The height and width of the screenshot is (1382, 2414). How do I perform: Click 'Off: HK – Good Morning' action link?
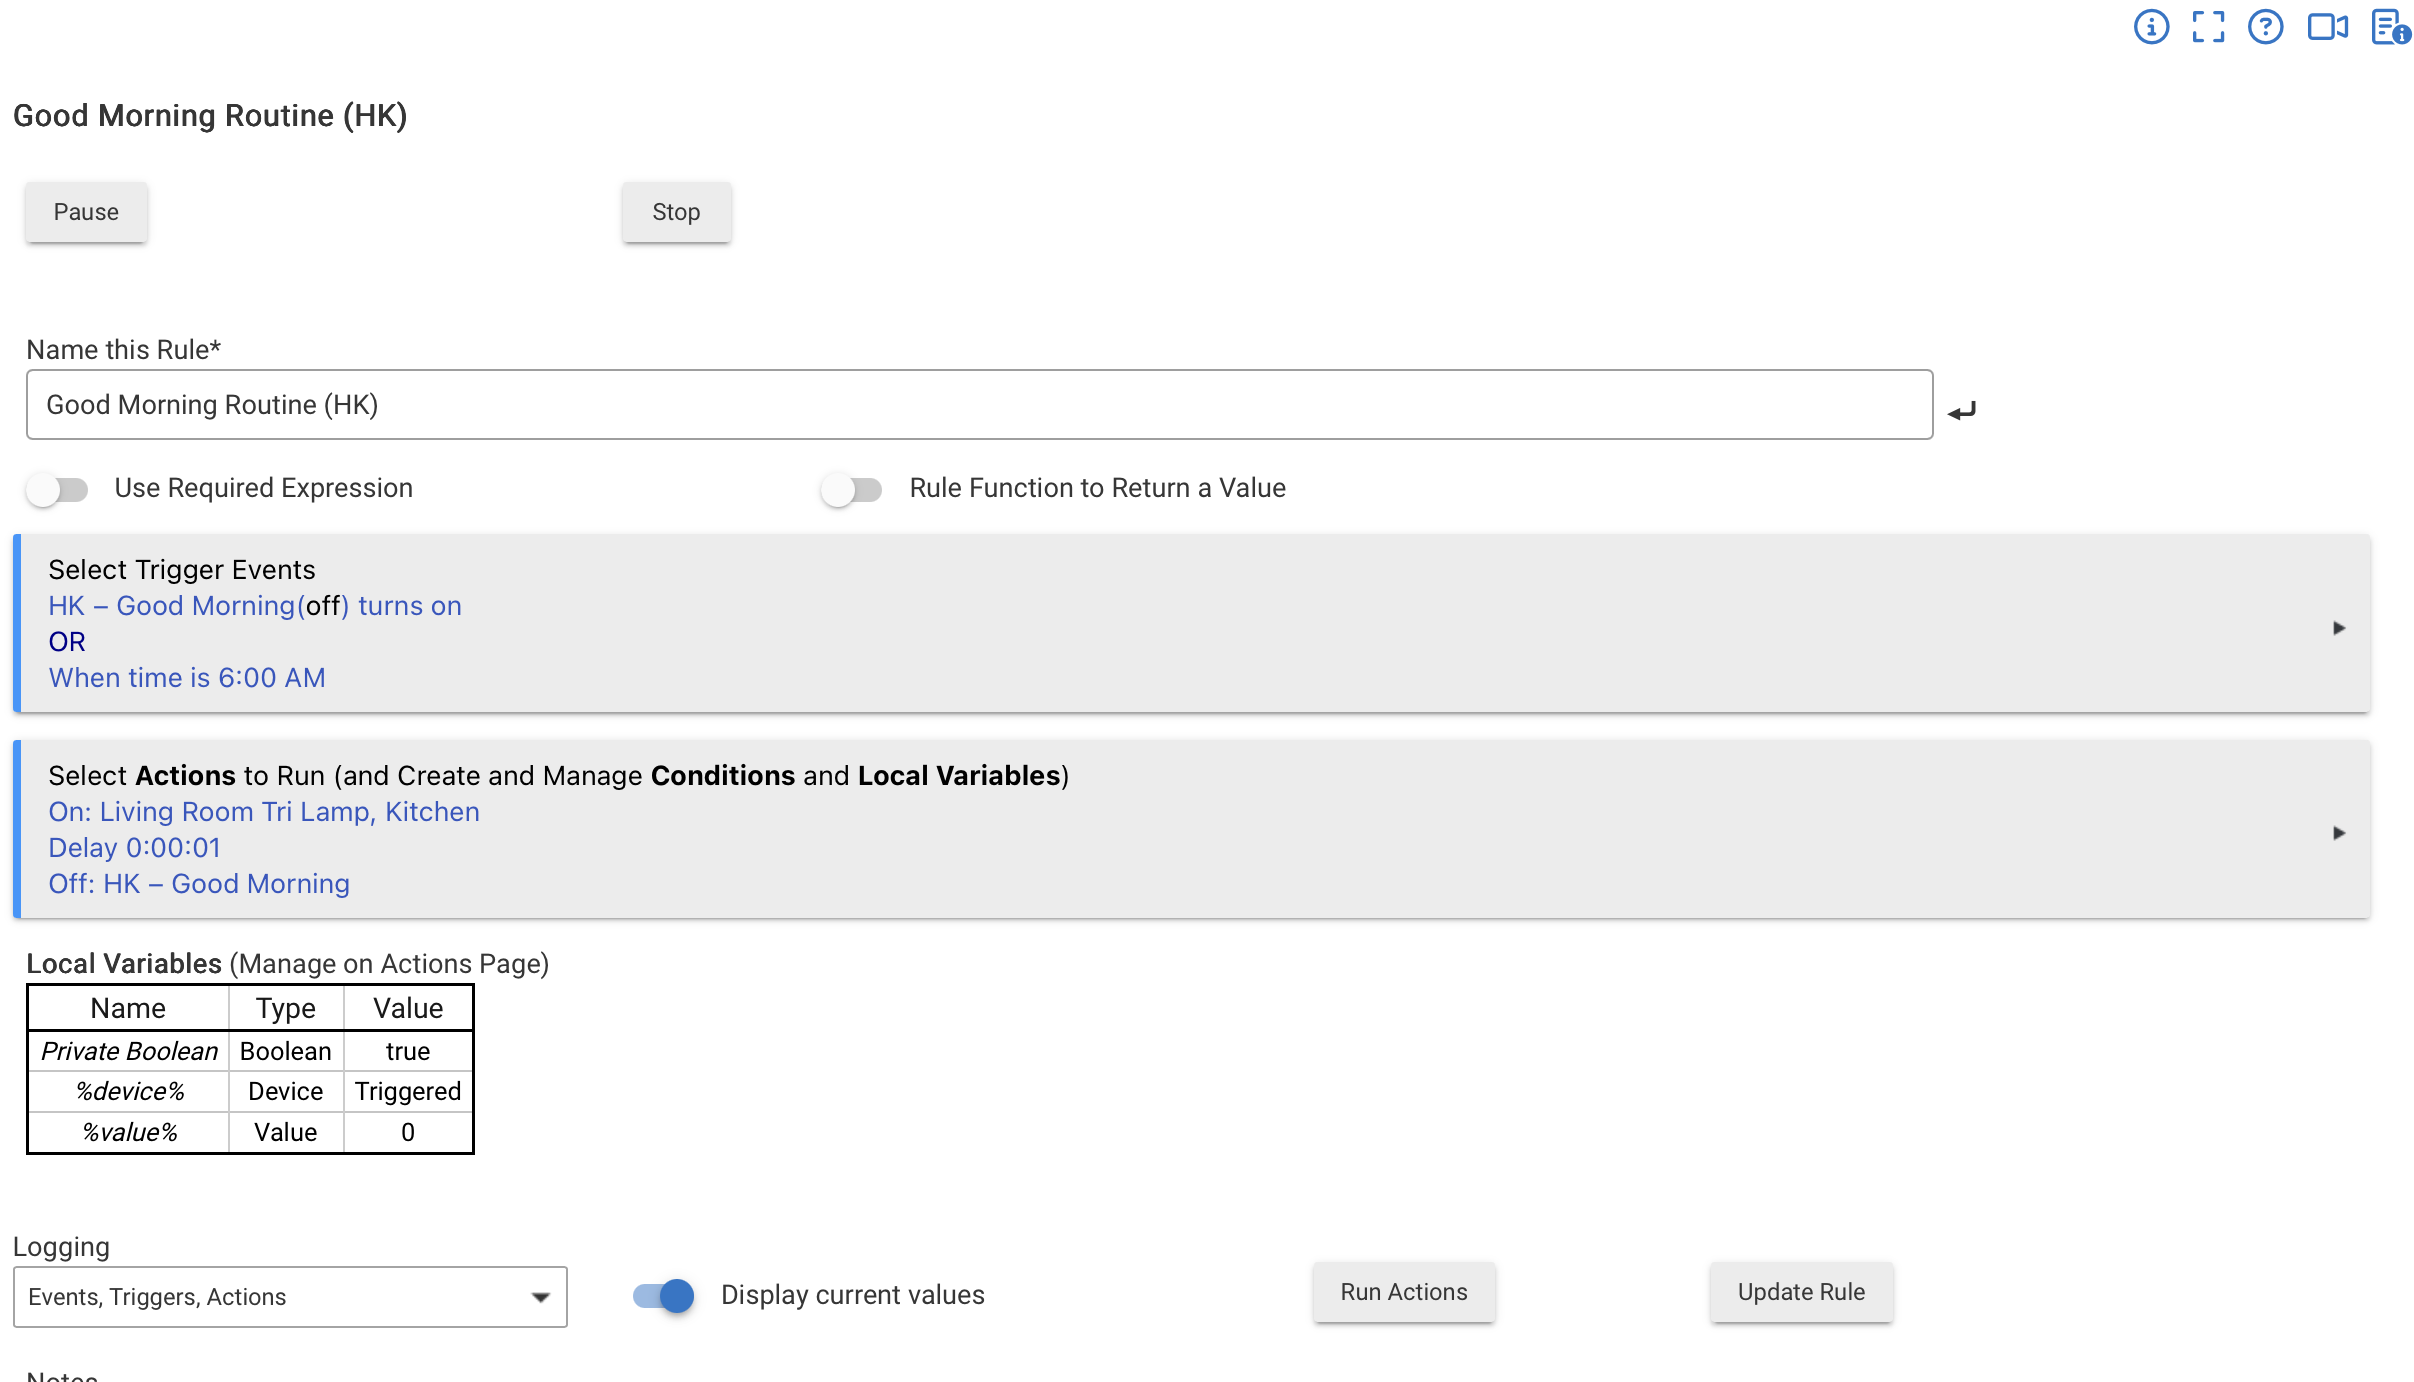tap(199, 884)
